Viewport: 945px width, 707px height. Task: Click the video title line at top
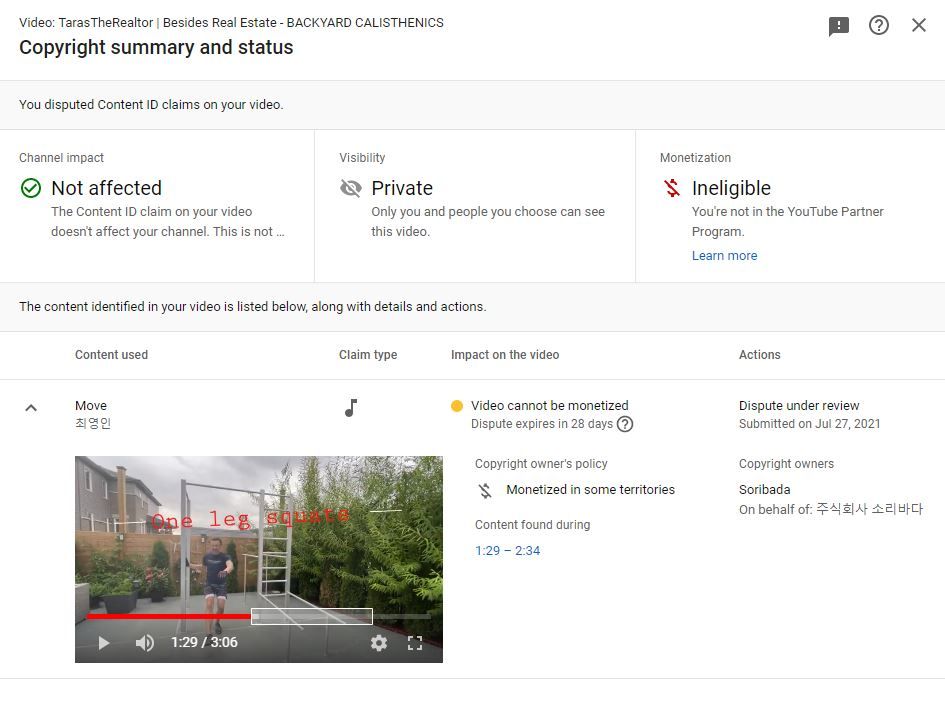click(231, 23)
